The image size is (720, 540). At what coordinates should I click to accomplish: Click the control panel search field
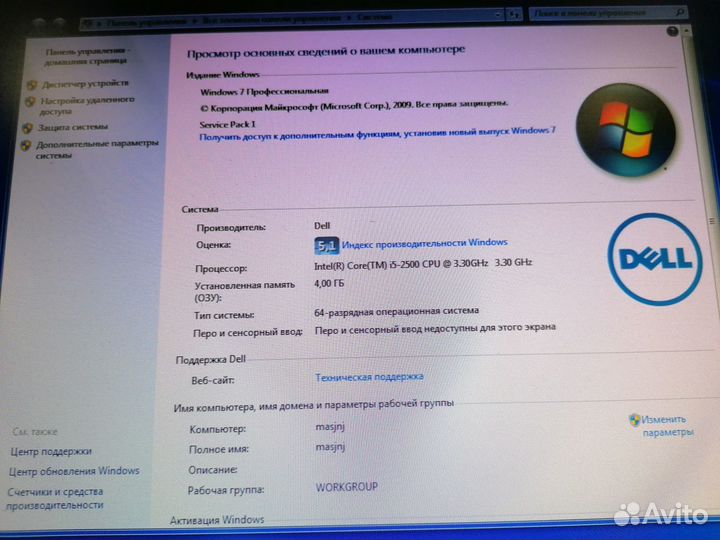click(606, 13)
